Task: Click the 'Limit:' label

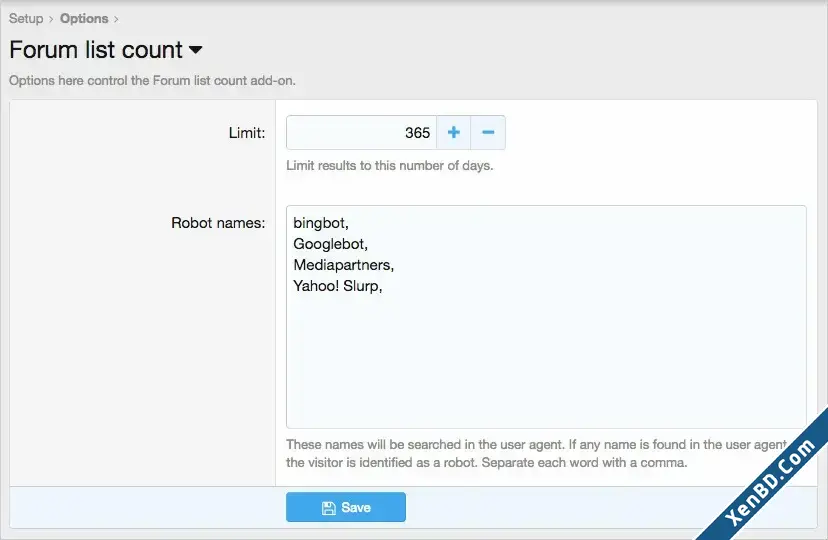Action: click(x=247, y=133)
